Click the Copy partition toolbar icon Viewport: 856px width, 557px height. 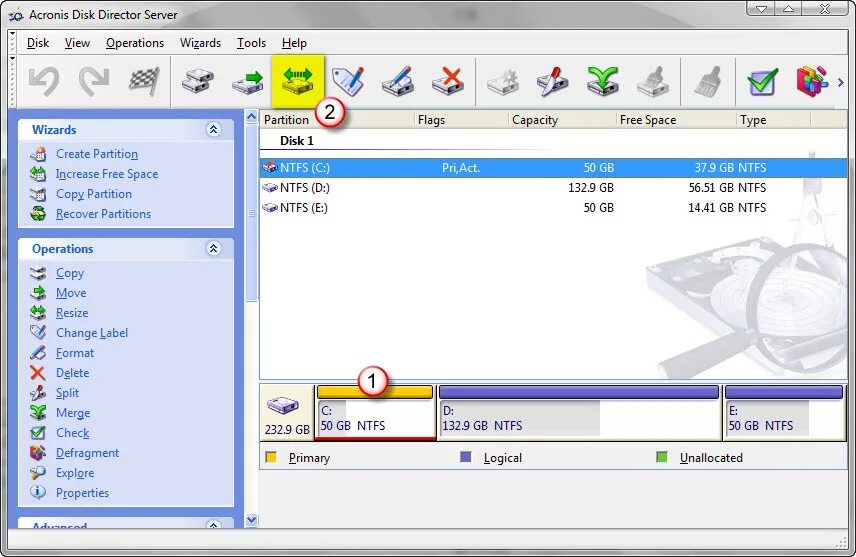pos(197,81)
